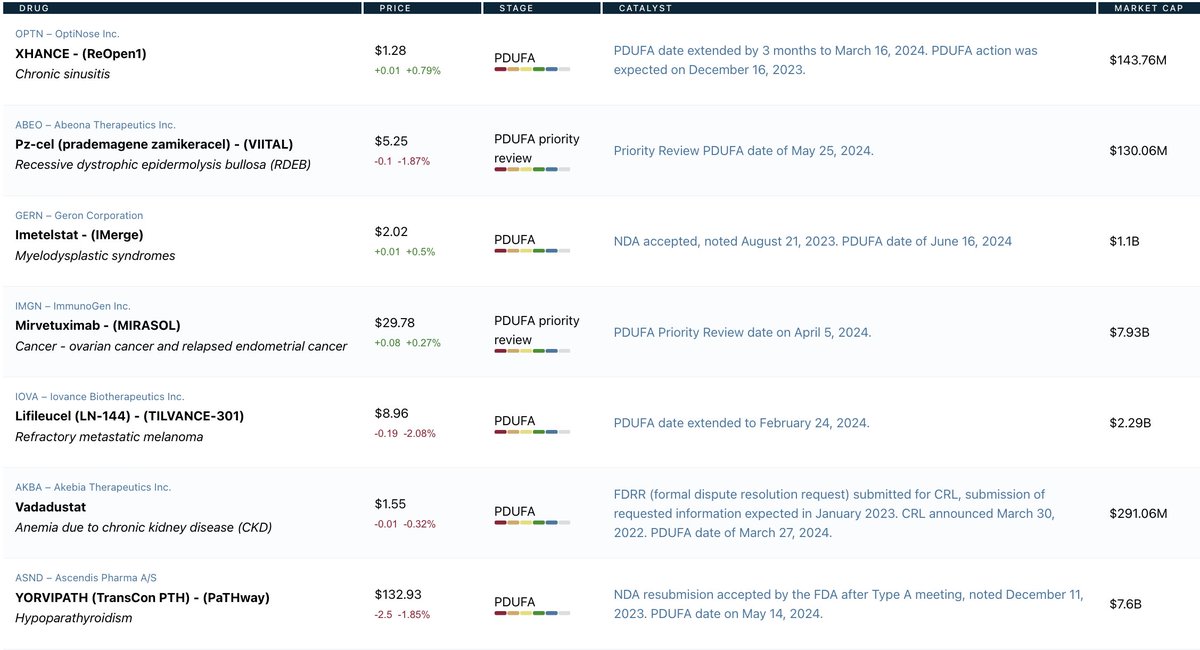This screenshot has height=650, width=1200.
Task: Select YORVIPATH (TransCon PTH) - (PaTHway) drug name
Action: [142, 598]
